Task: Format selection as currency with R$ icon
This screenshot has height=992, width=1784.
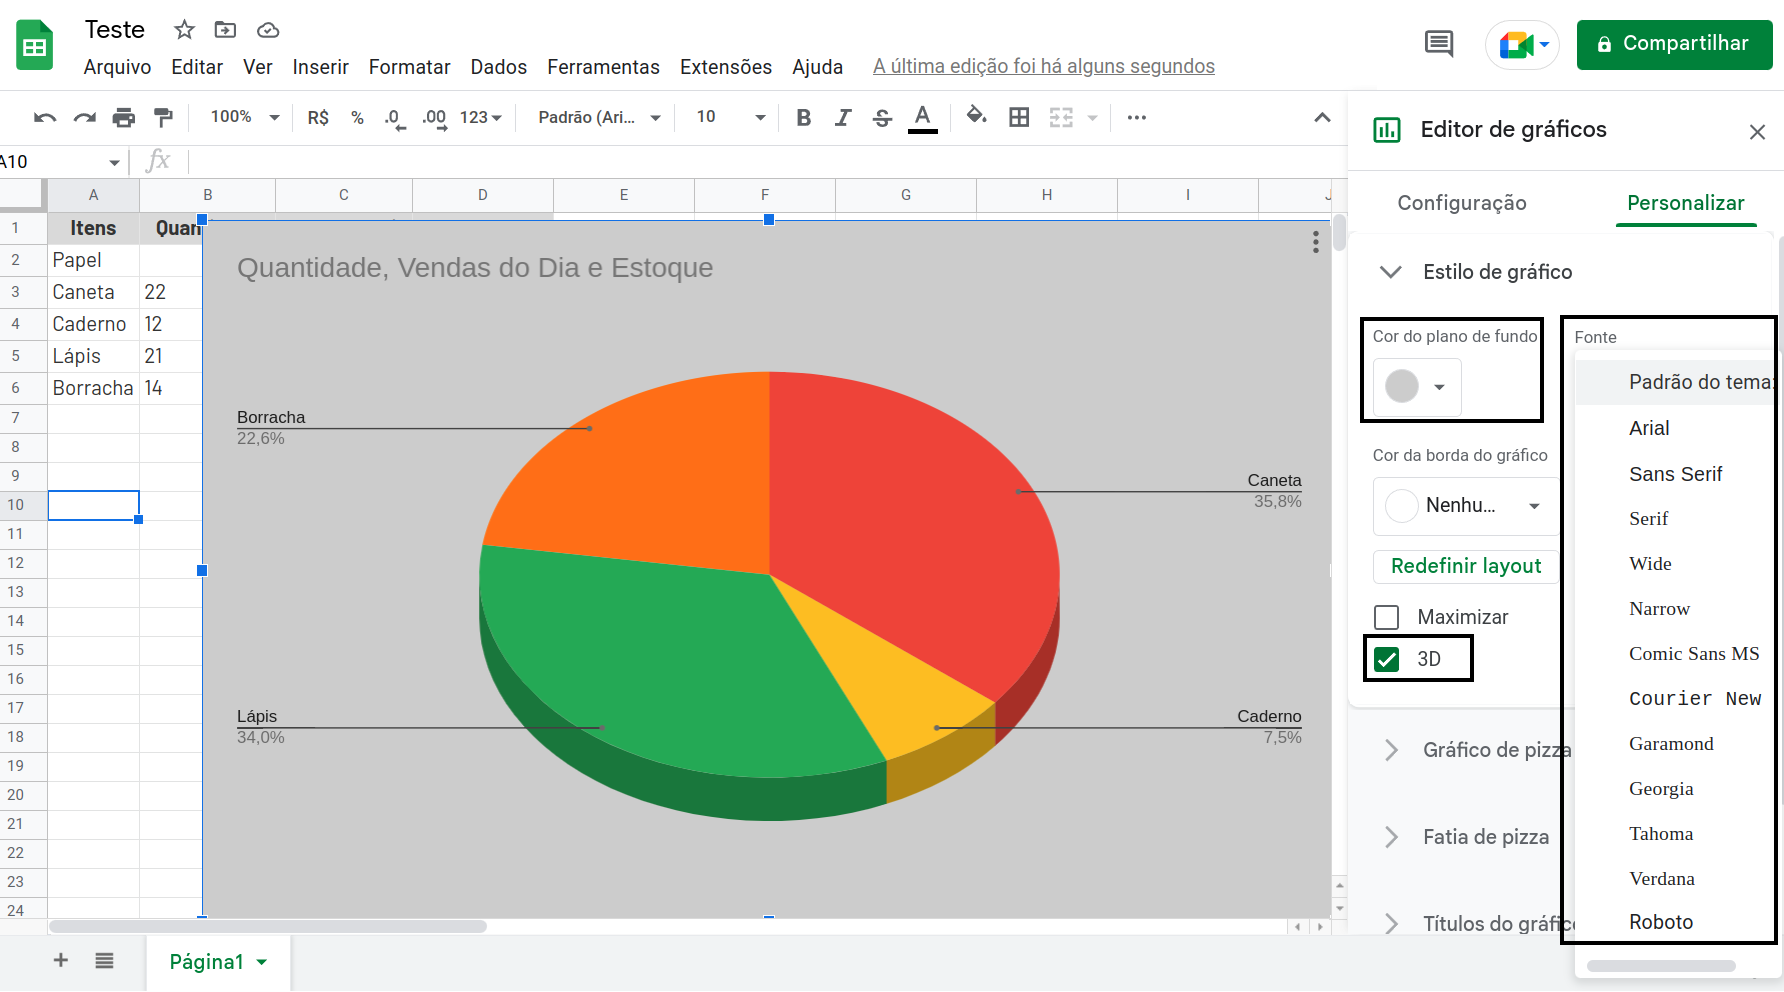Action: 318,117
